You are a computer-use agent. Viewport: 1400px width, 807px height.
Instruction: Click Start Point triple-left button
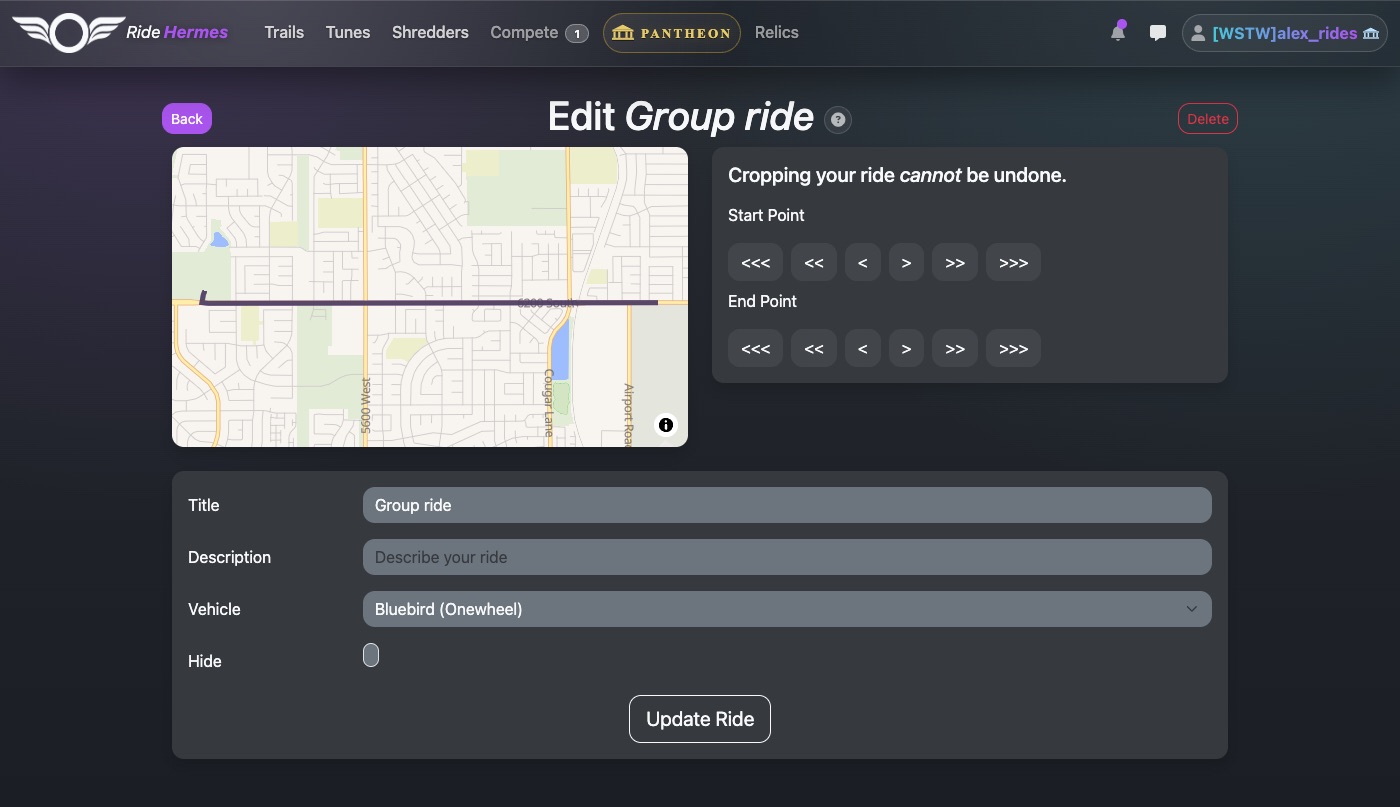756,263
